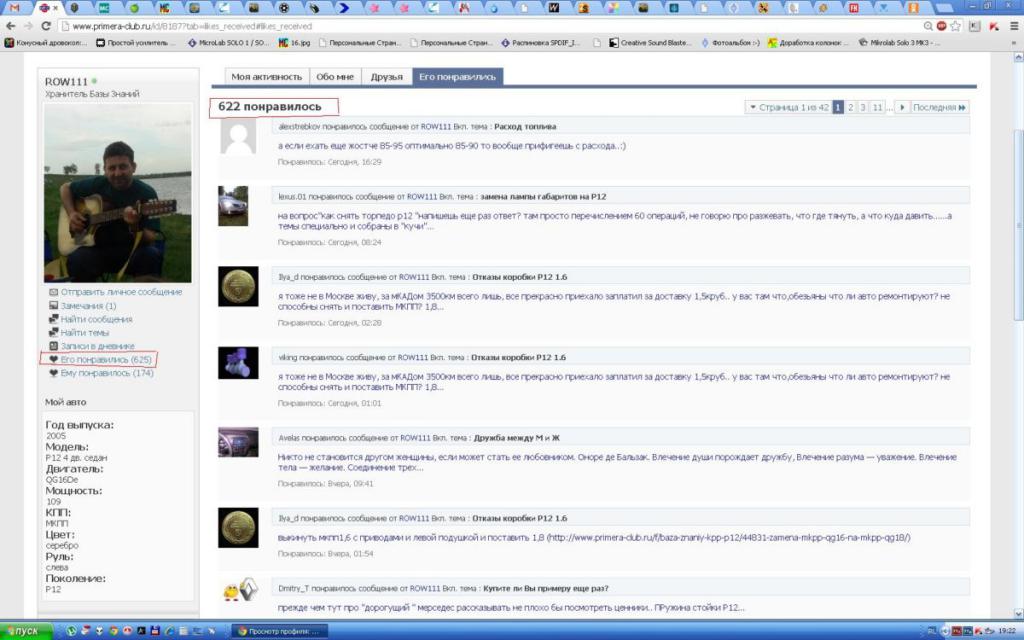Click 'Найти темы' link

coord(85,333)
